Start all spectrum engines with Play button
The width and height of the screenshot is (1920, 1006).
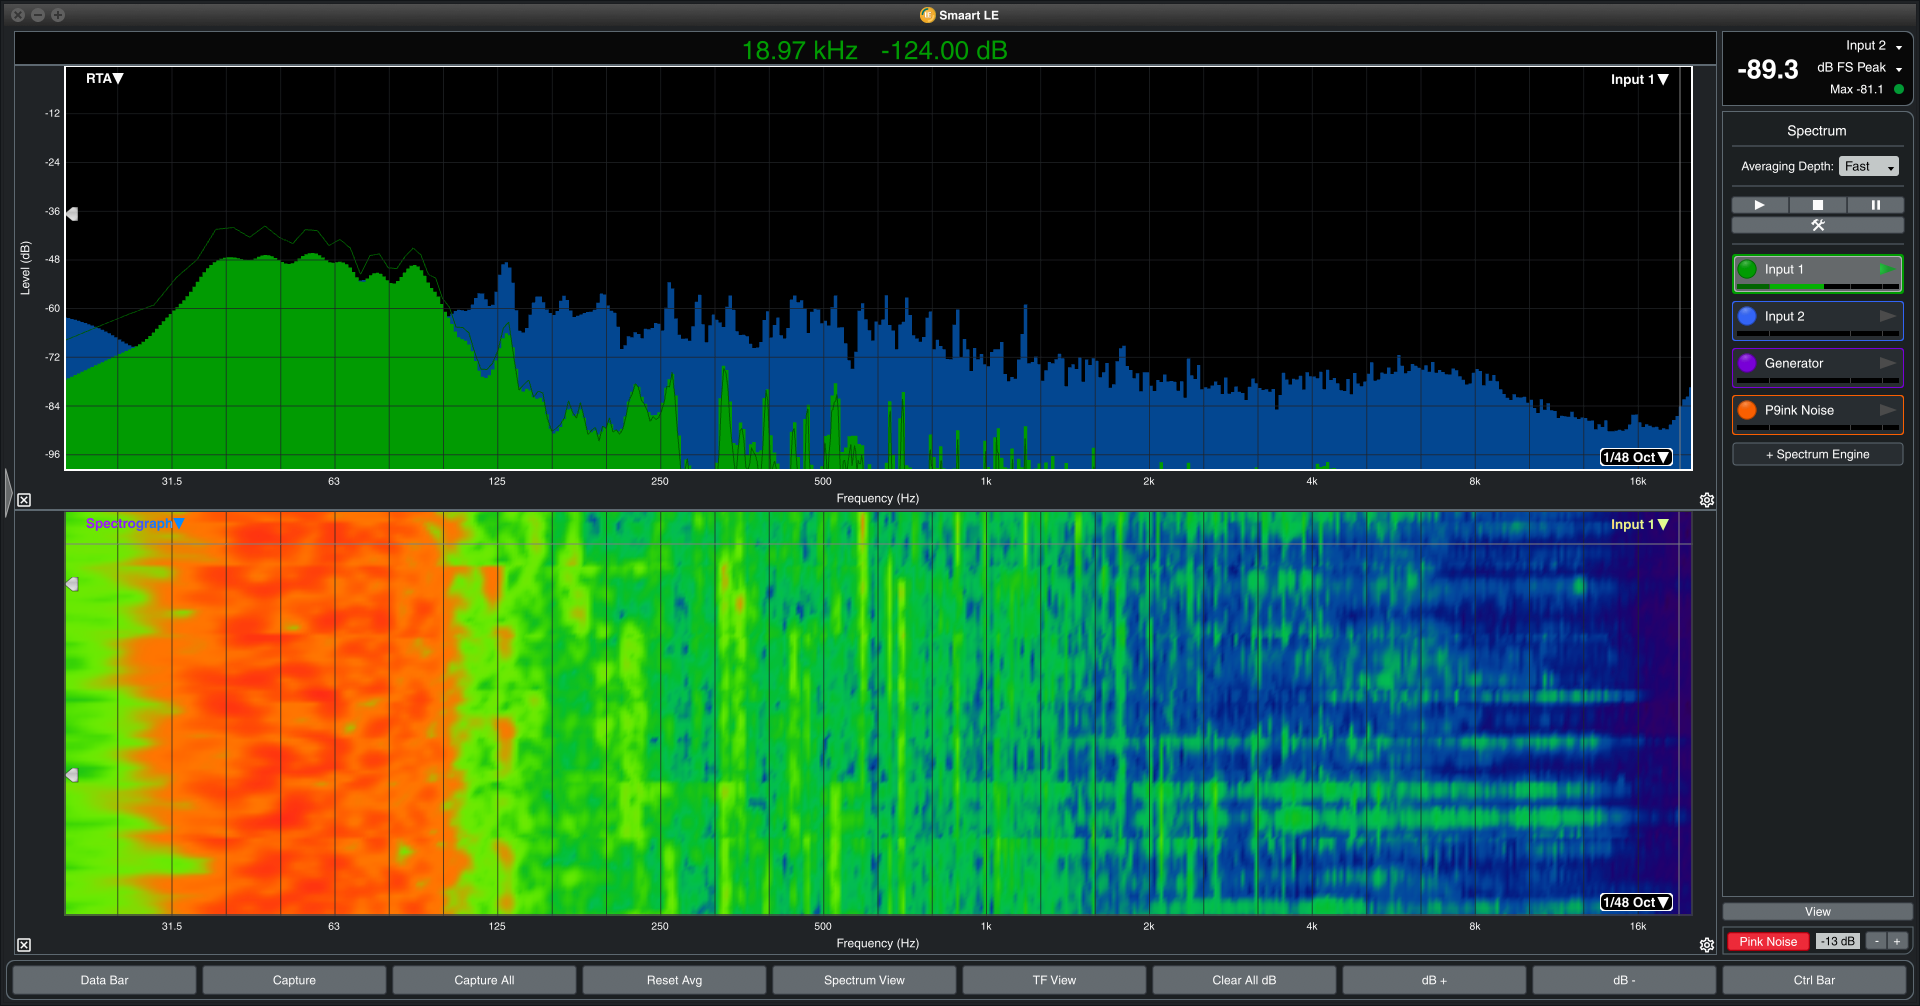click(1759, 205)
